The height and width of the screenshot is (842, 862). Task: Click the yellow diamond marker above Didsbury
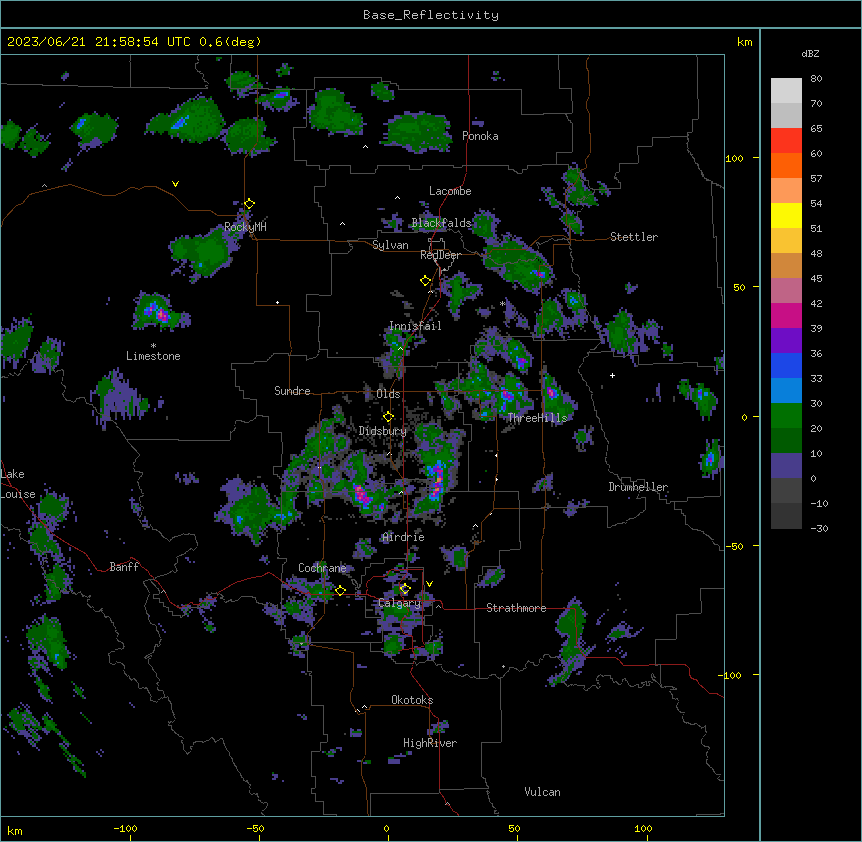pyautogui.click(x=389, y=417)
